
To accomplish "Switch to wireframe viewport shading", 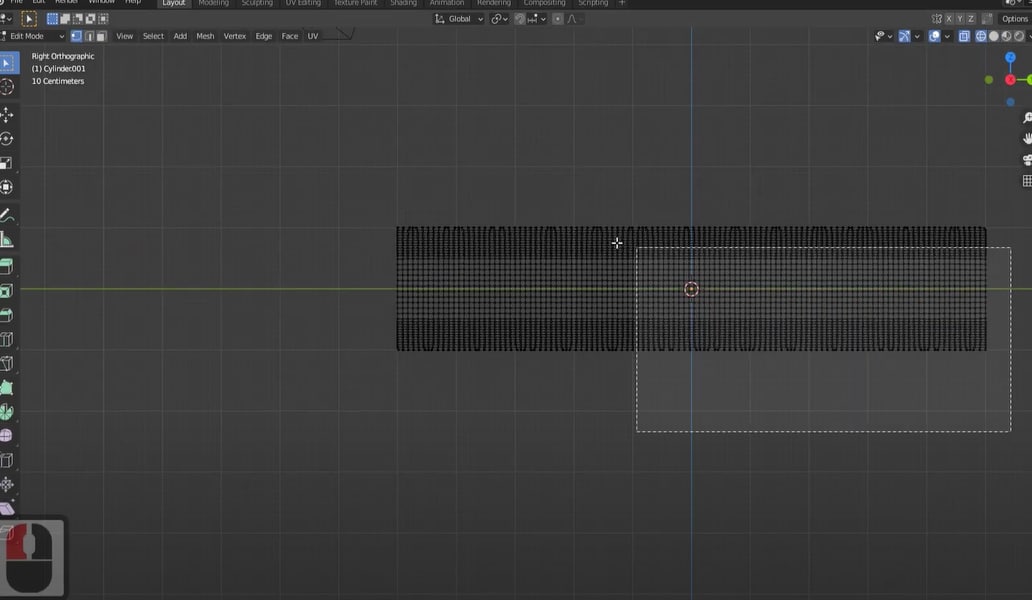I will 981,36.
